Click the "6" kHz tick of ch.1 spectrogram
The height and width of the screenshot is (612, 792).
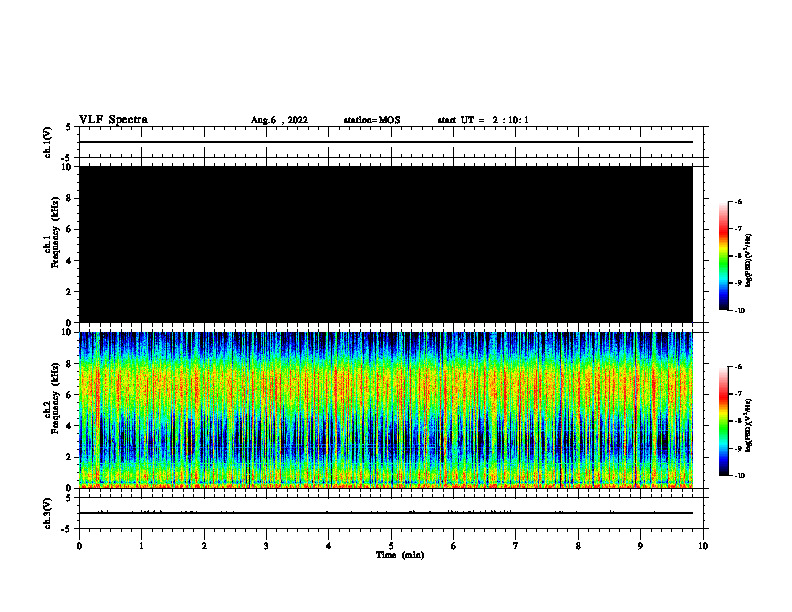[x=69, y=229]
